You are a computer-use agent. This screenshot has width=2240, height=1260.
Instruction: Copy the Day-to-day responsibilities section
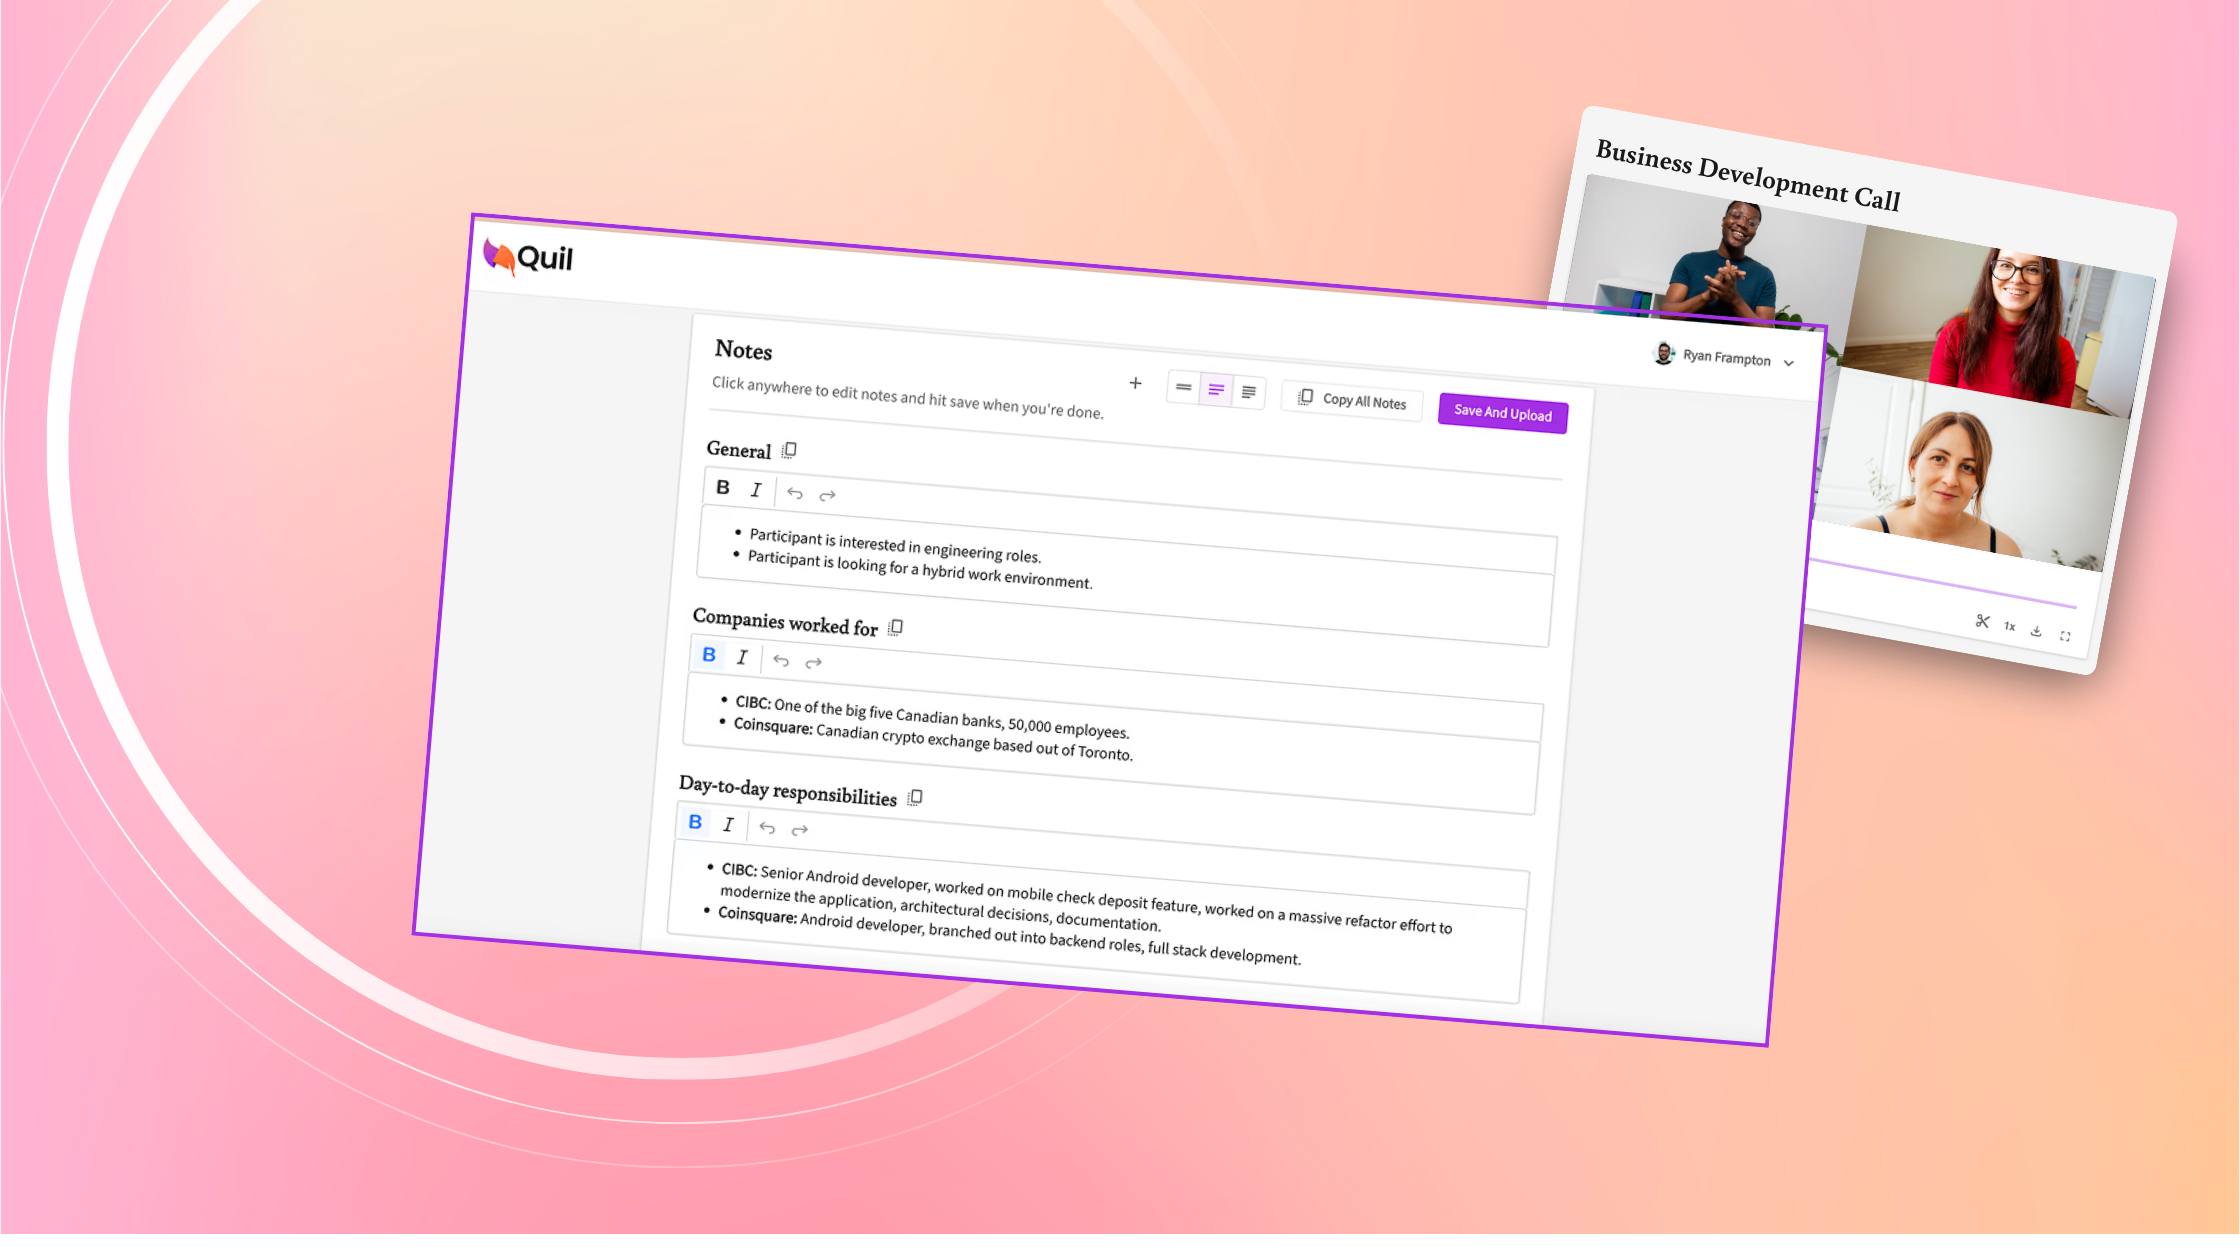[x=915, y=797]
